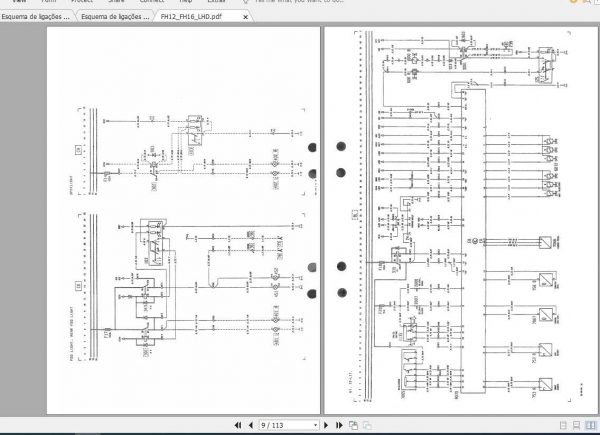This screenshot has height=435, width=600.
Task: Select the FH12_FH16_LHD.pdf tab
Action: 191,17
